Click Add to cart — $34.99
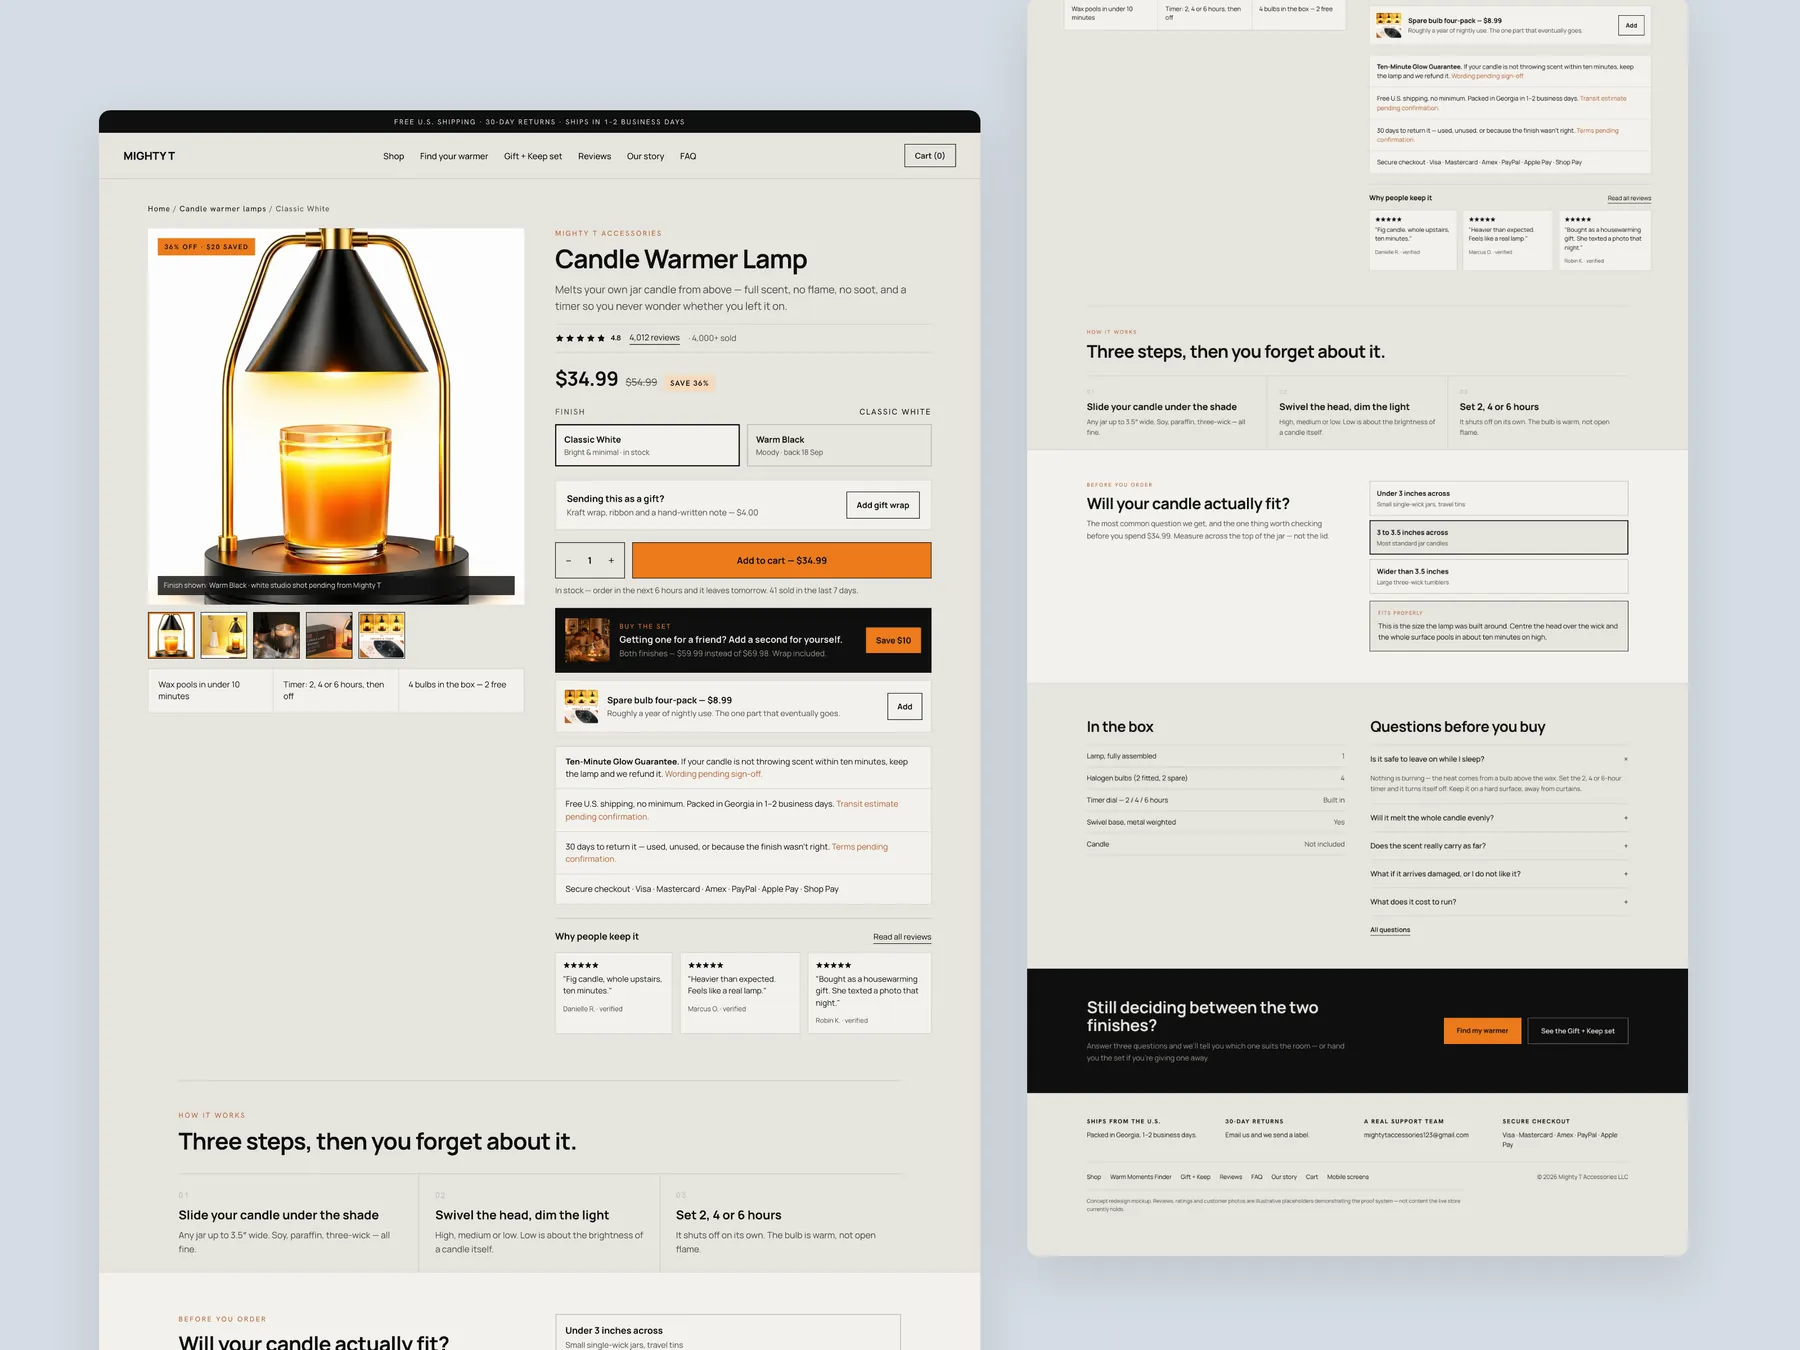Image resolution: width=1800 pixels, height=1350 pixels. click(x=782, y=561)
